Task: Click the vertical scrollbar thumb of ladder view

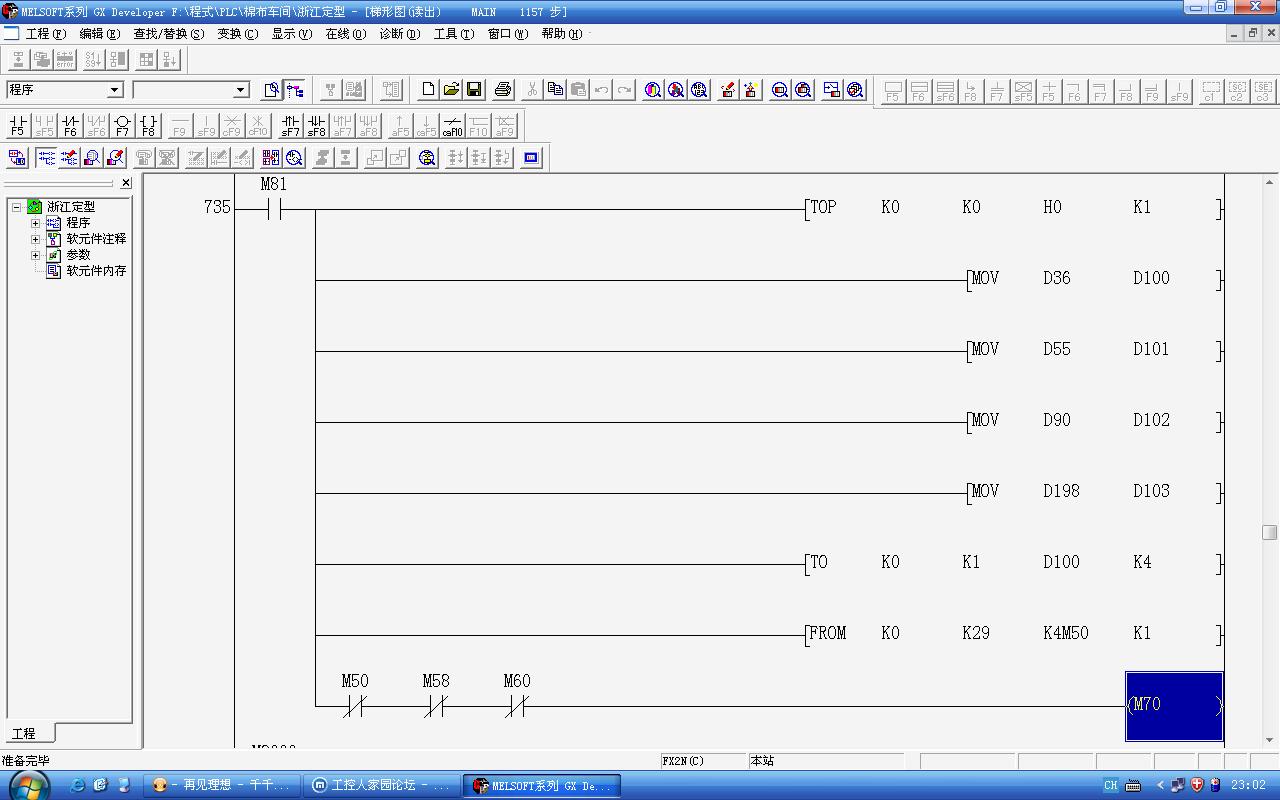Action: coord(1269,532)
